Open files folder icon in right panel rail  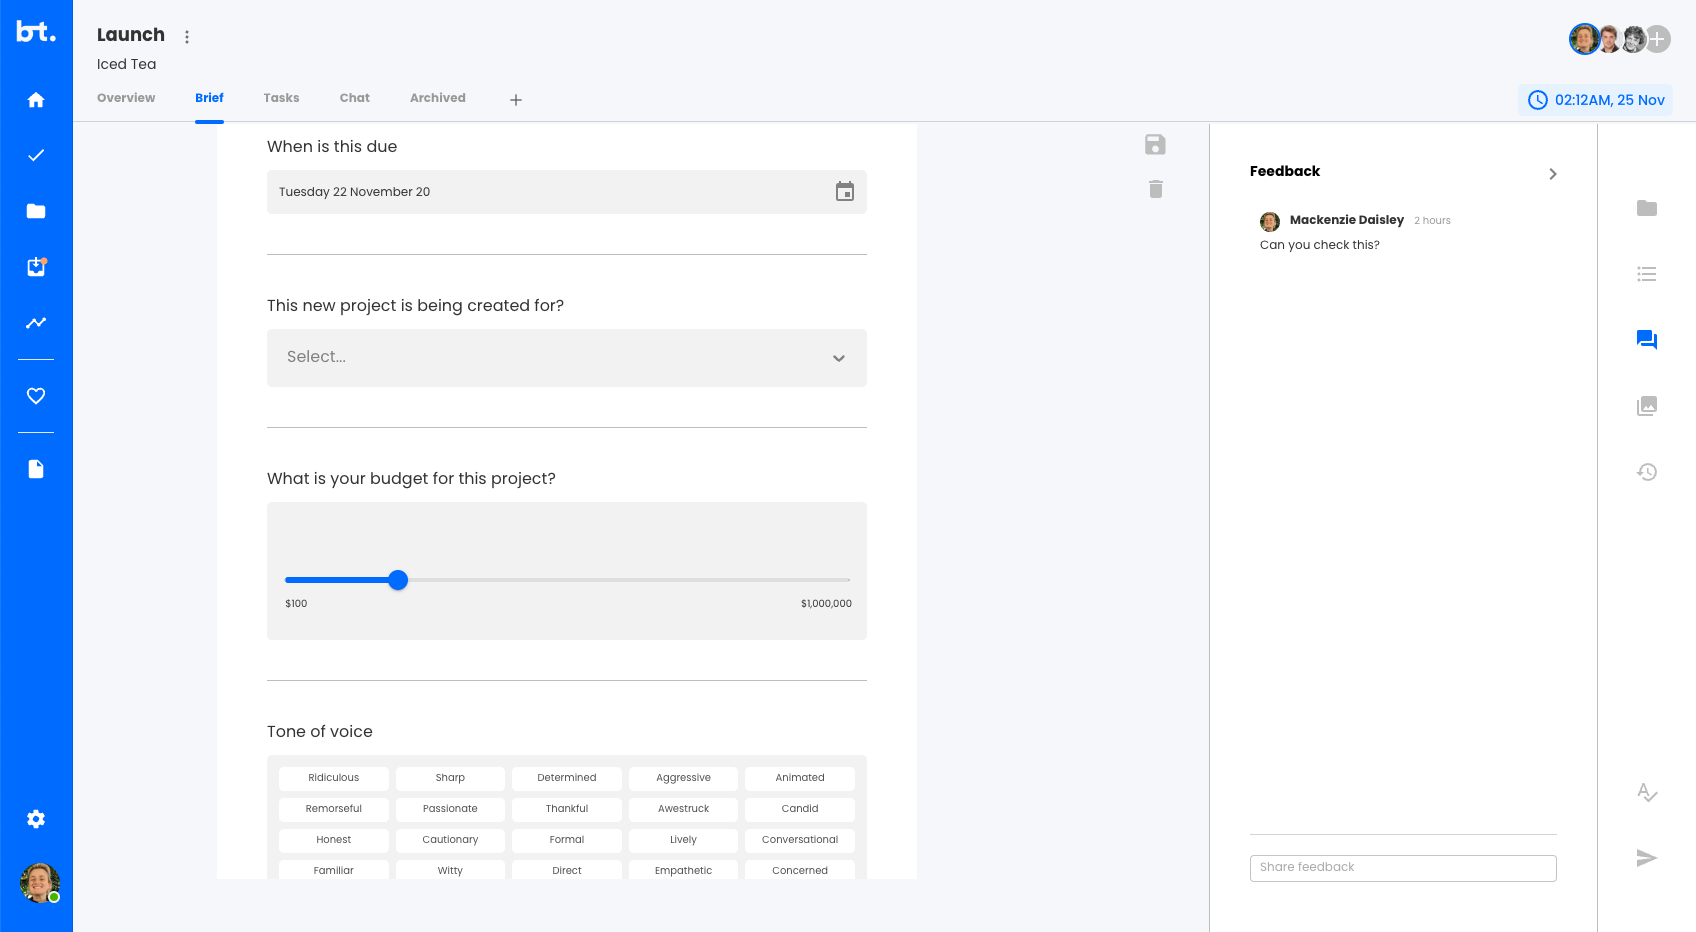click(1647, 208)
